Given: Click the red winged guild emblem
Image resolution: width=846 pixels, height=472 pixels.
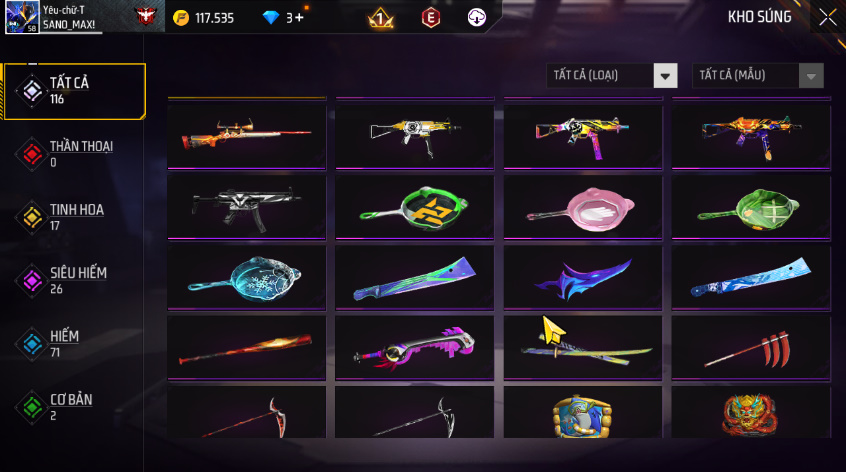Looking at the screenshot, I should click(145, 16).
